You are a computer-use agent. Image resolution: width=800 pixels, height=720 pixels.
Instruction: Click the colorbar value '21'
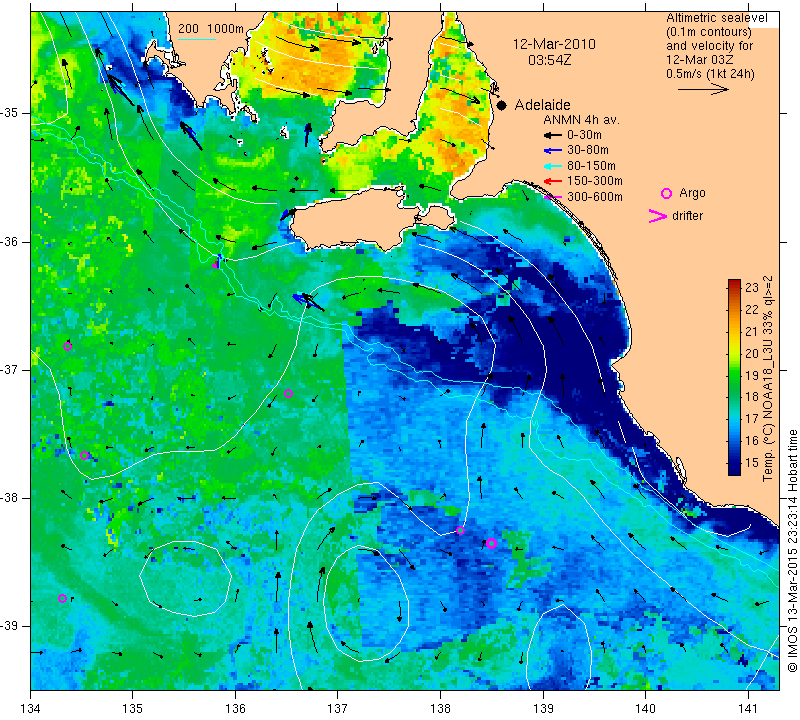(x=752, y=331)
